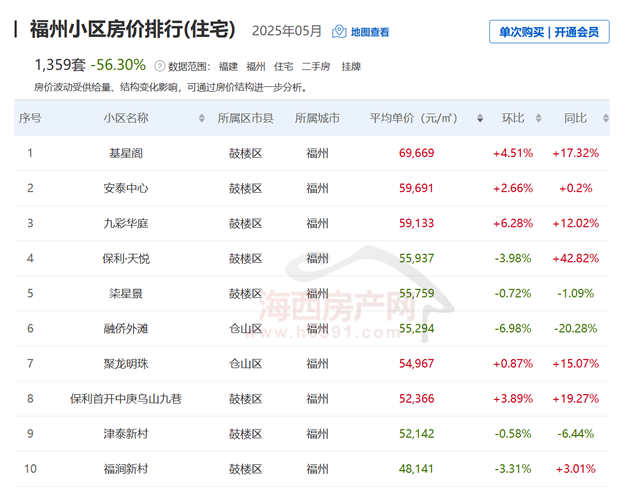Click the price 59,691

(x=416, y=189)
